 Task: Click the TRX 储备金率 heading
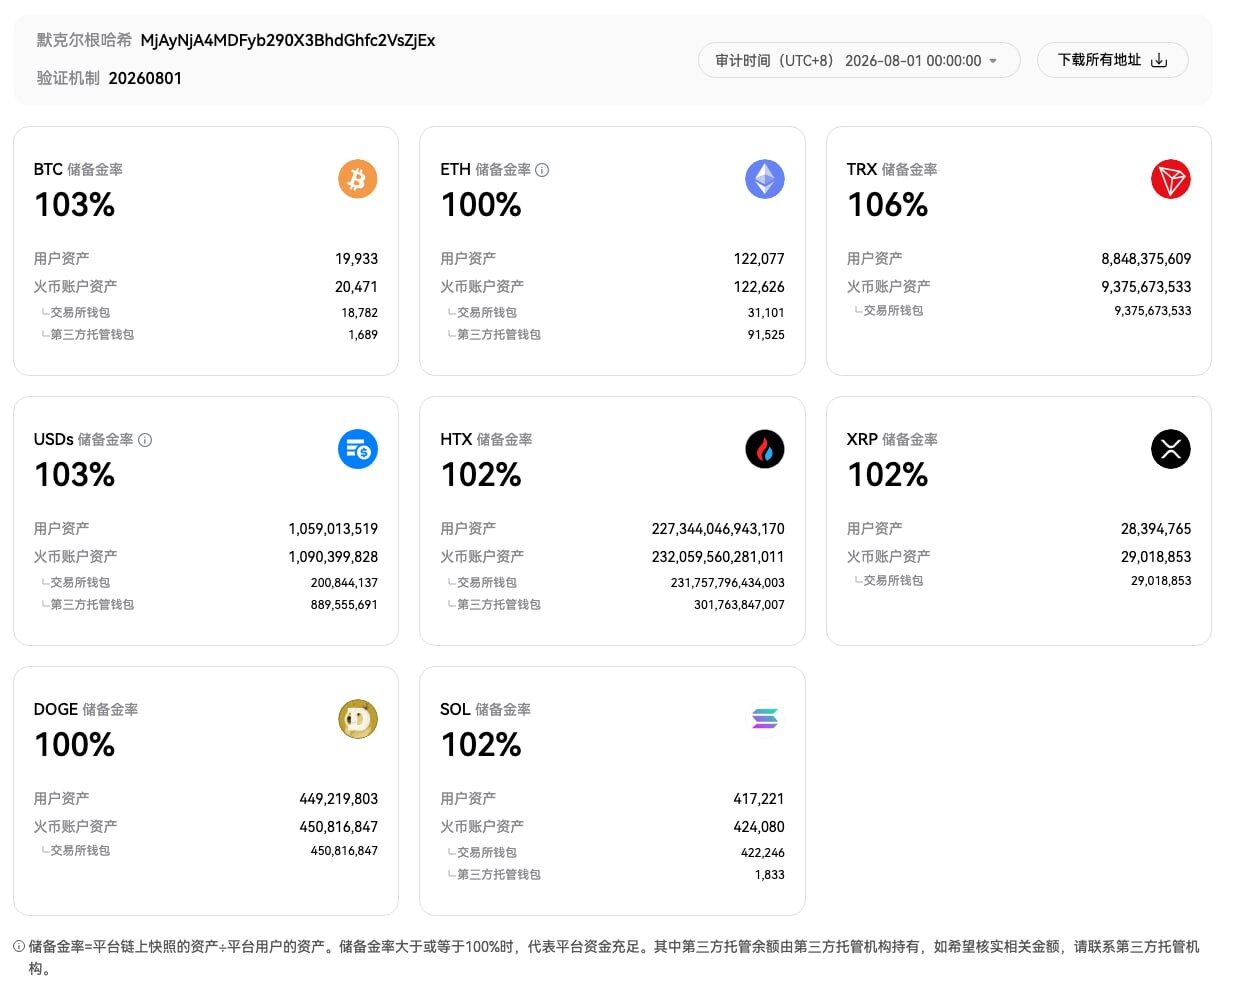point(892,170)
